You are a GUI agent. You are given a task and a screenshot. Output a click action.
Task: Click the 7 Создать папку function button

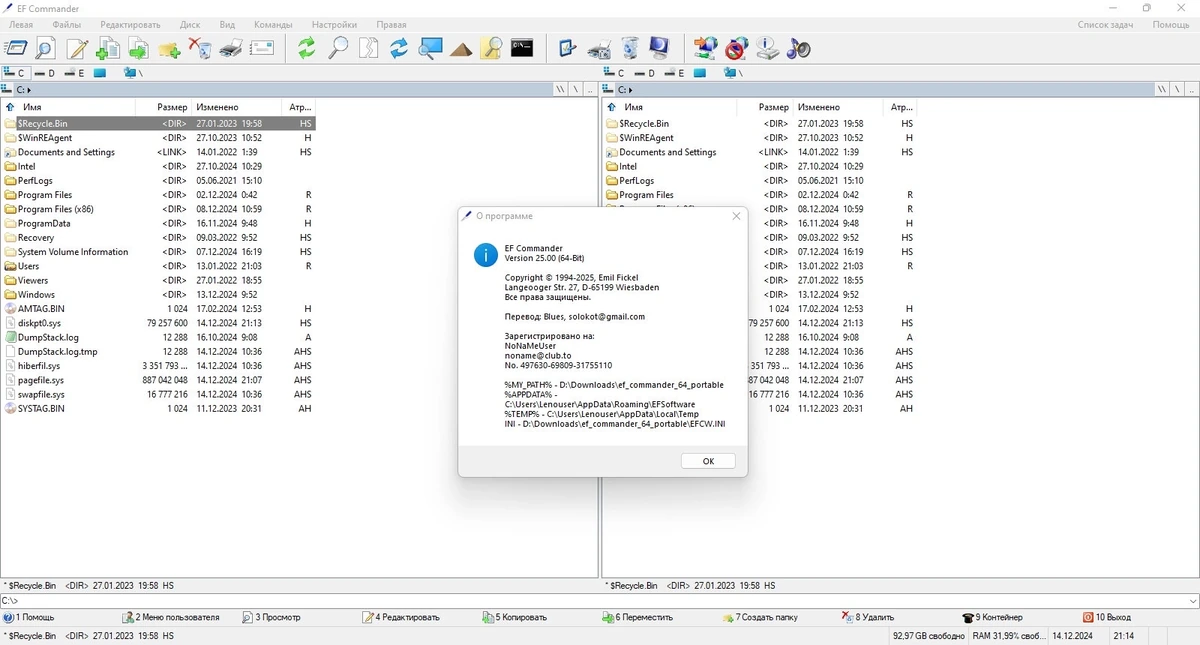[x=760, y=617]
